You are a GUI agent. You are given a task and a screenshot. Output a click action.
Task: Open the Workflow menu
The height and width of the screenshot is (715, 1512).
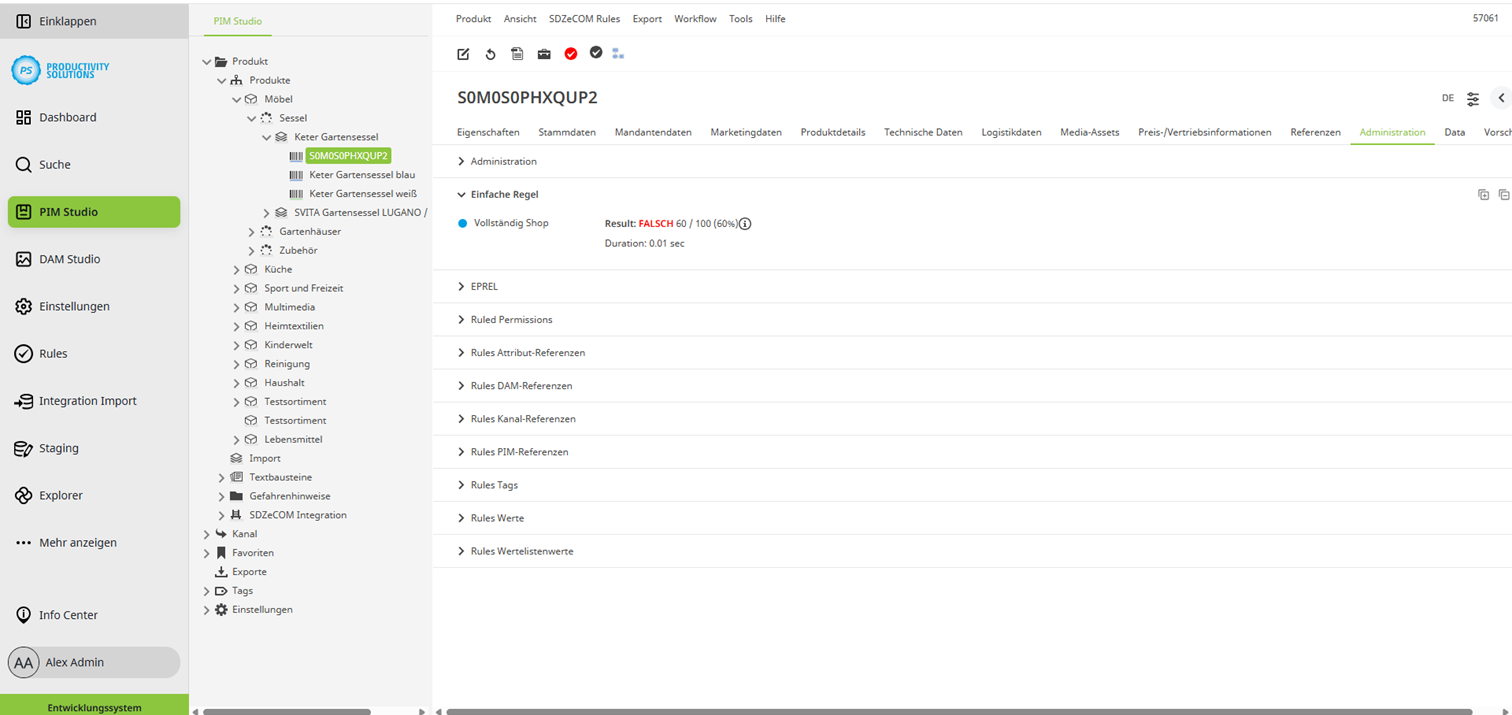point(695,18)
